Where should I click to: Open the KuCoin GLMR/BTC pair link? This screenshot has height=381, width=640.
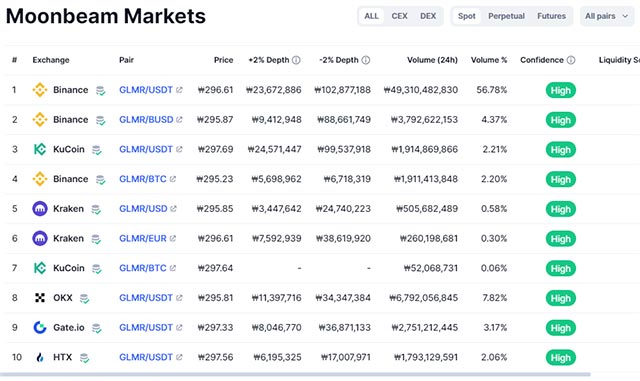[143, 268]
